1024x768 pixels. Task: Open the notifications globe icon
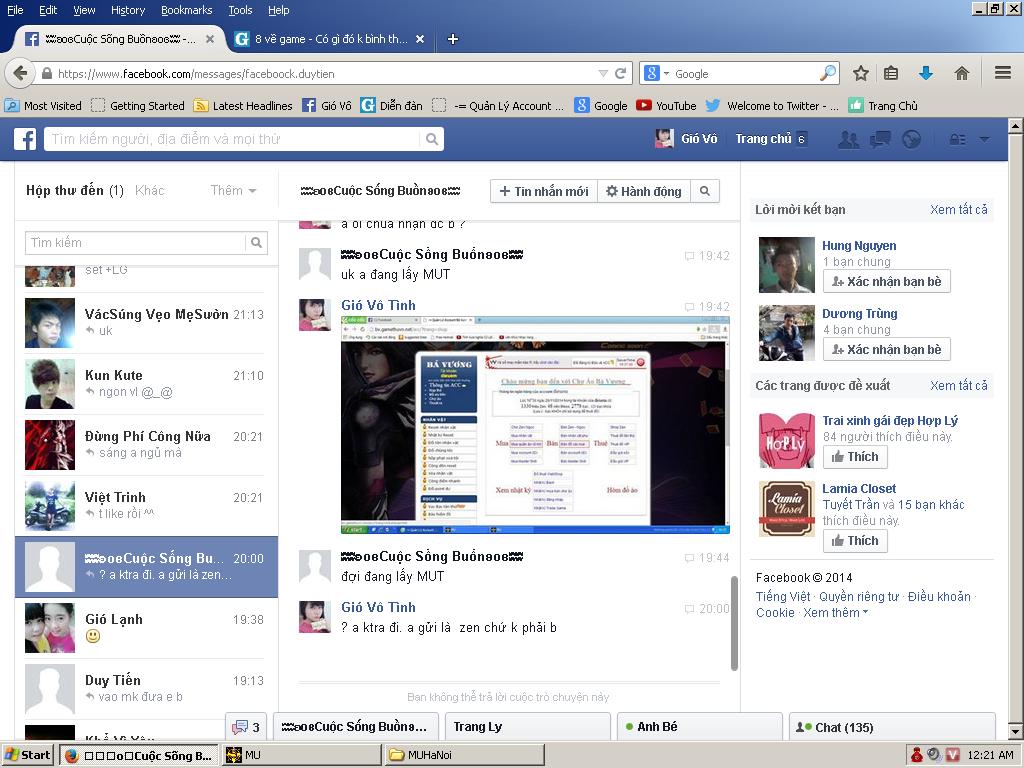tap(911, 139)
